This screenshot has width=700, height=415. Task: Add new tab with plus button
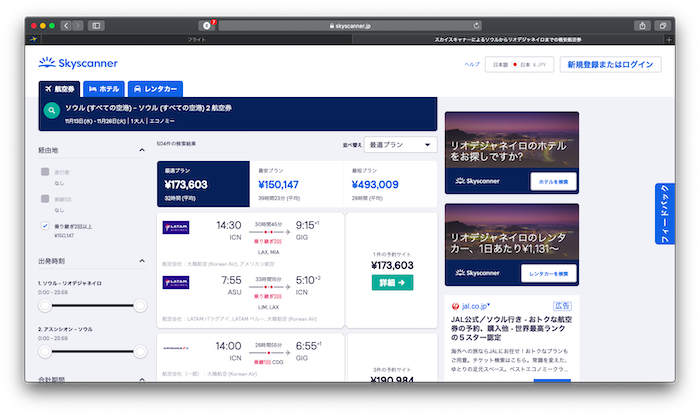(669, 40)
